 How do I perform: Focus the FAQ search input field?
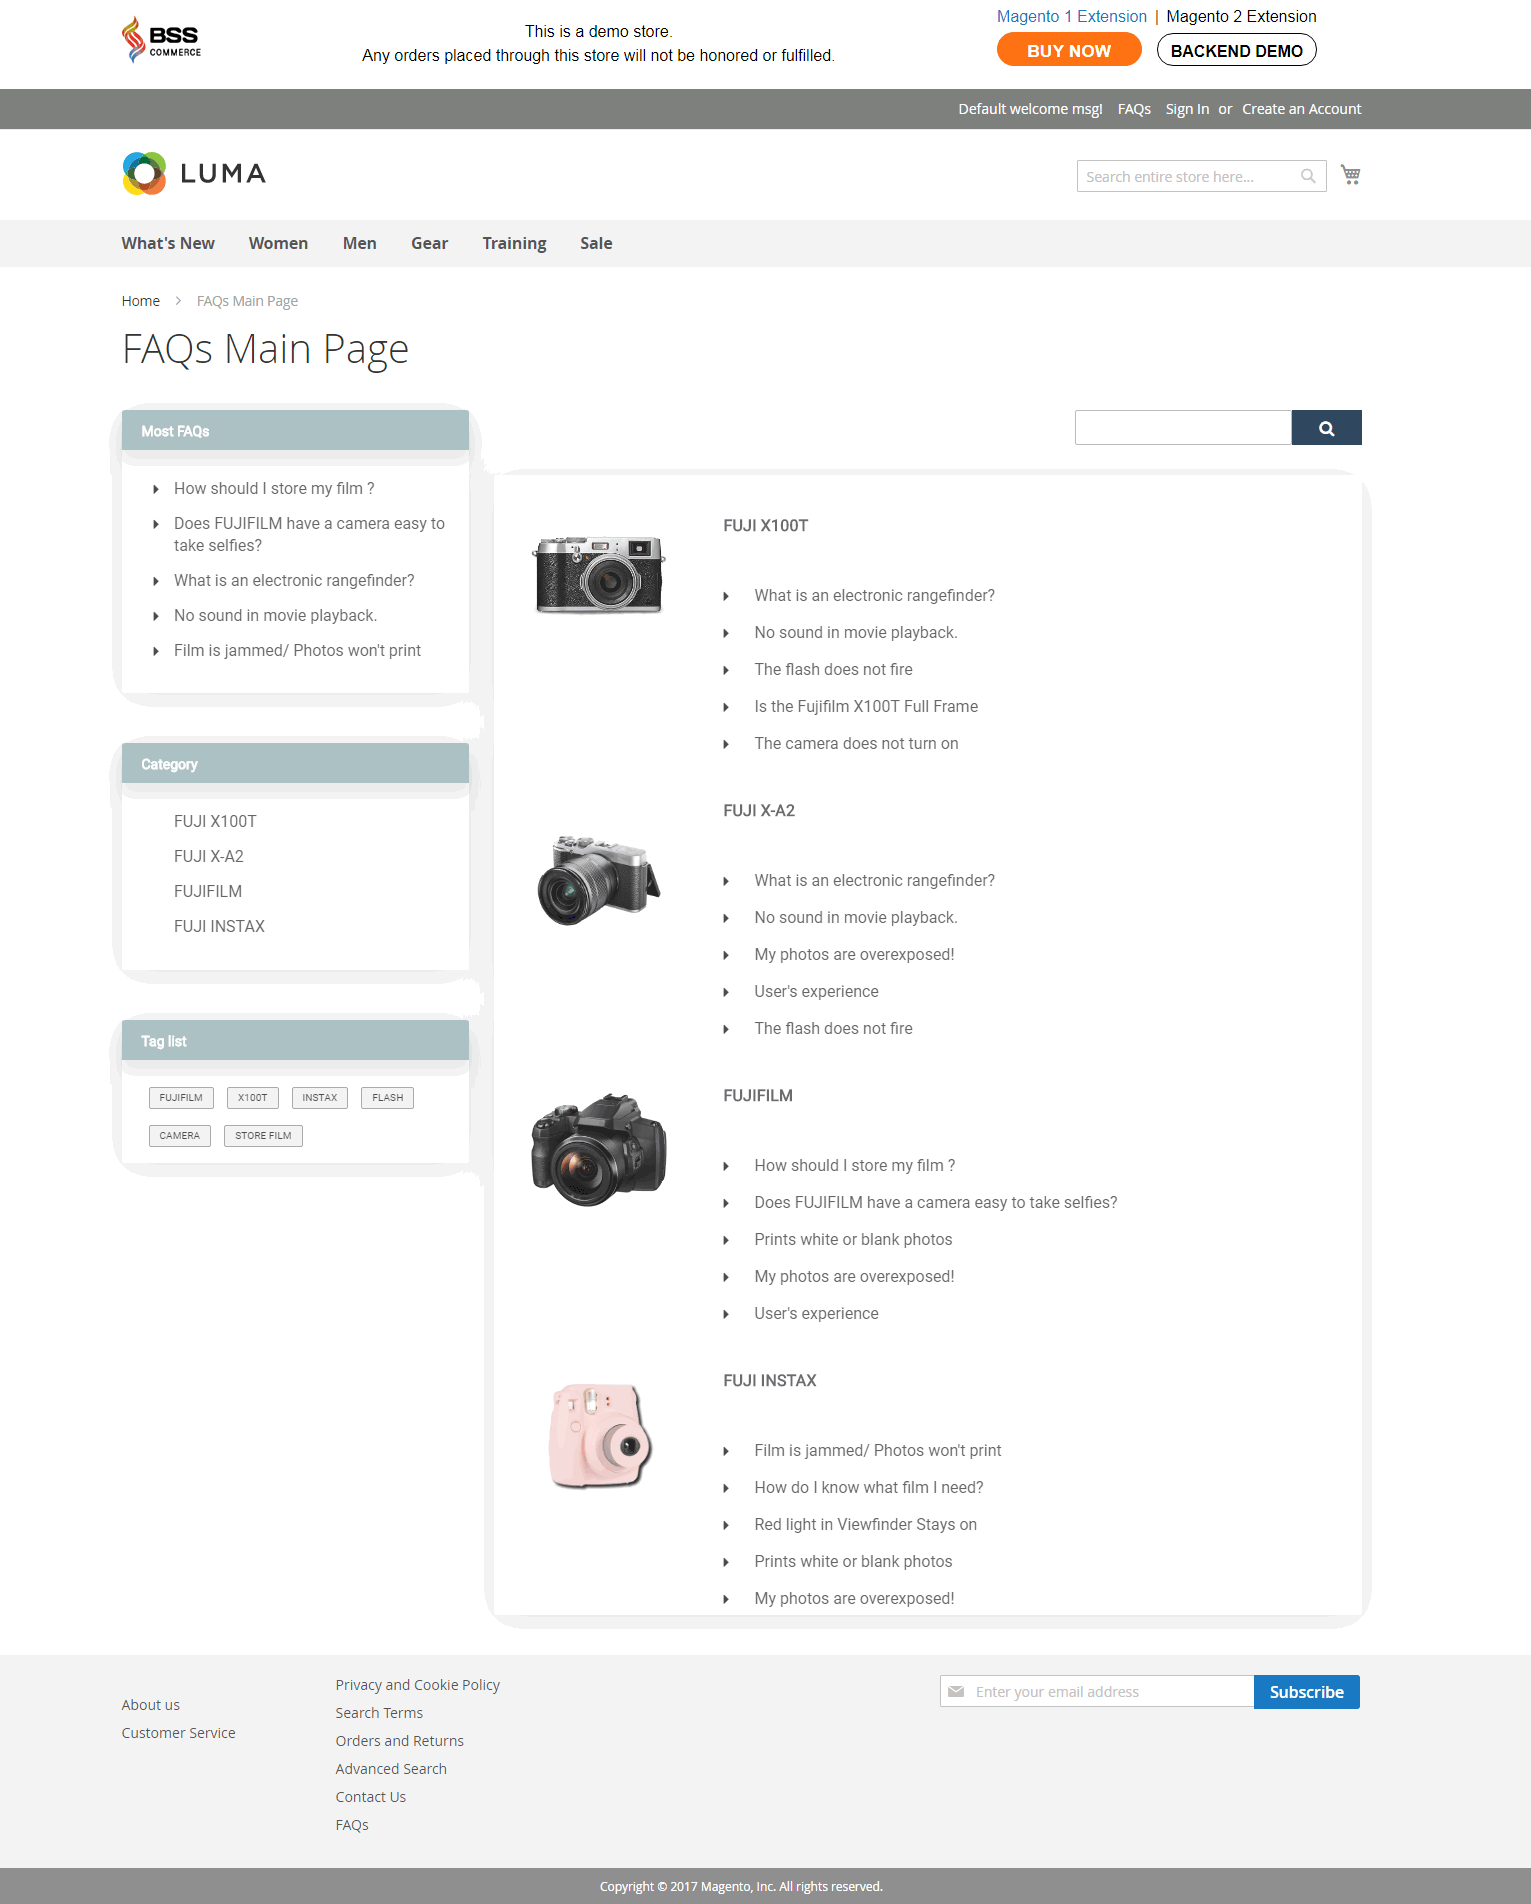[1183, 428]
